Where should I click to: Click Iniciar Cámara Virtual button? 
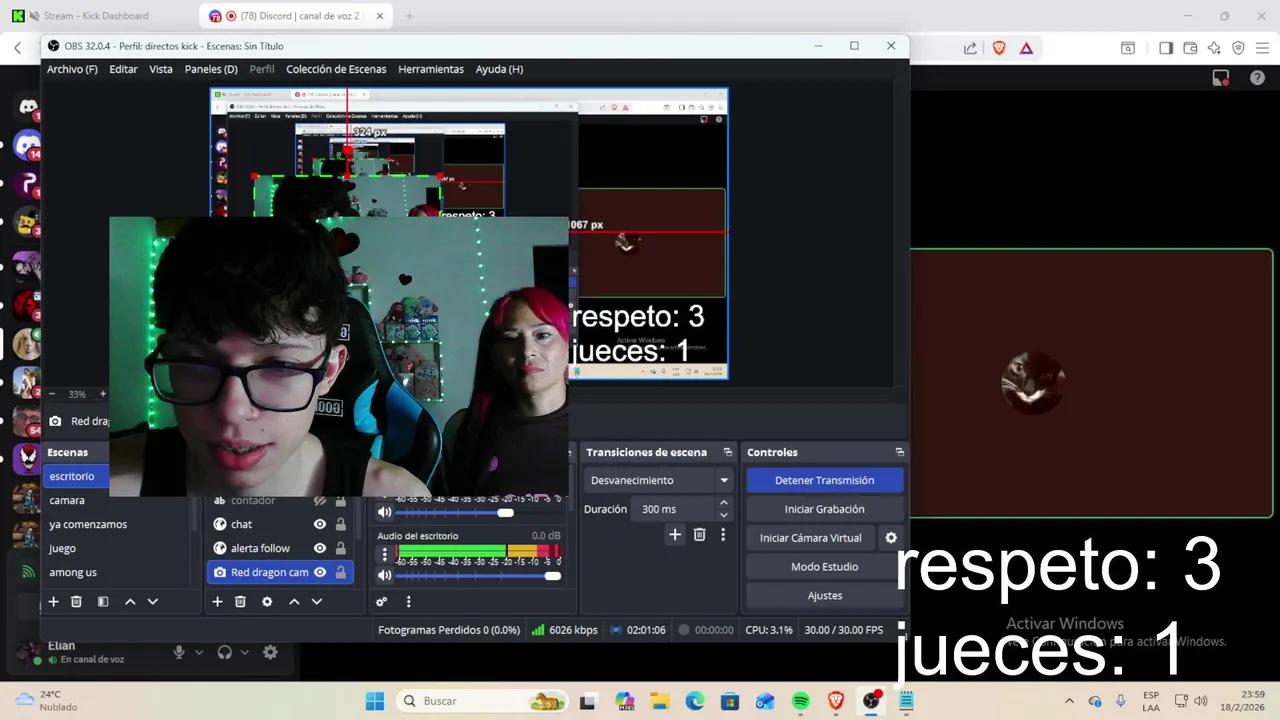pyautogui.click(x=810, y=538)
